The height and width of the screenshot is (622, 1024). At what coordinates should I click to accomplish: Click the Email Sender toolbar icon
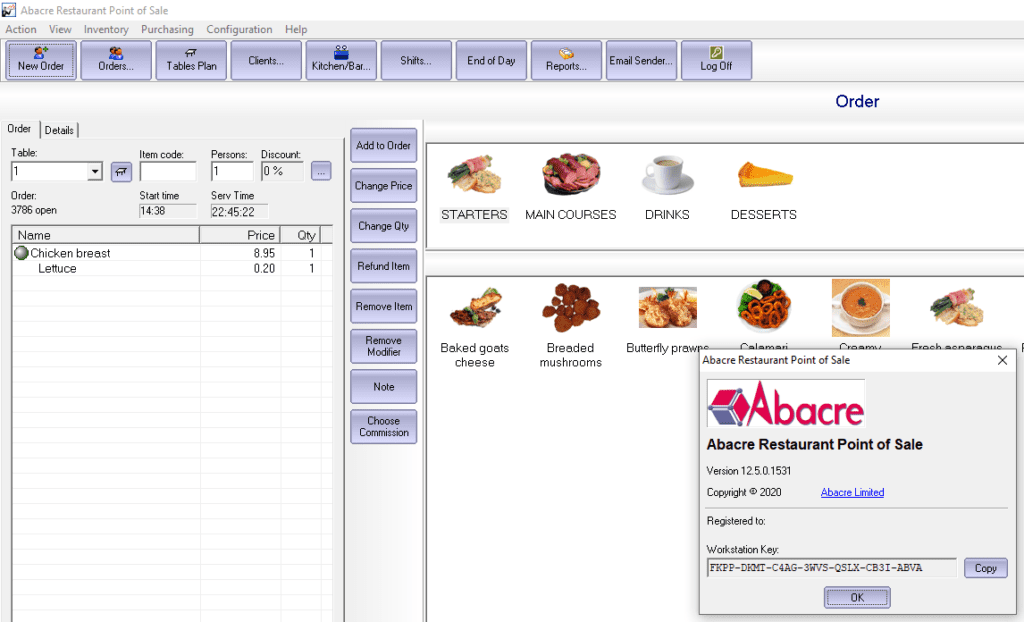(641, 60)
